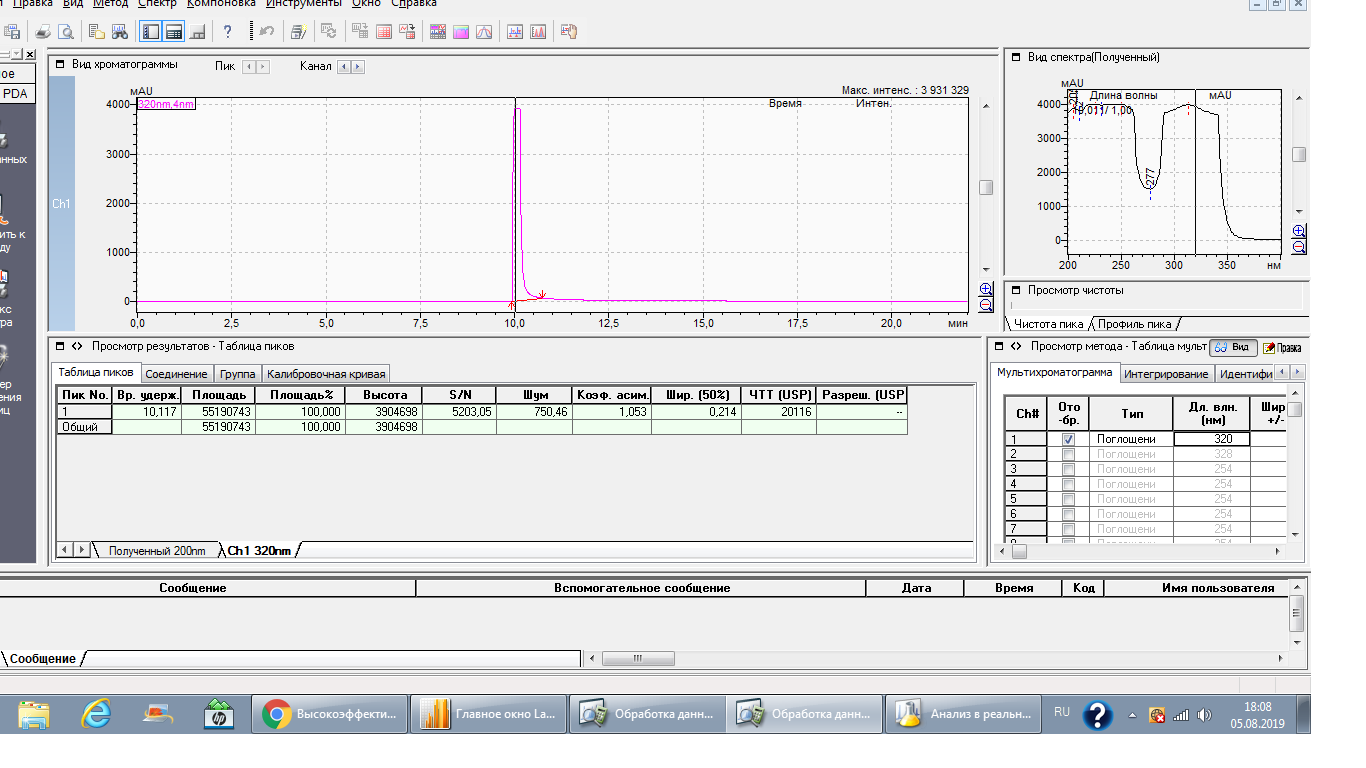Click the magenta contour plot toolbar icon
Viewport: 1366px width, 768px height.
461,32
